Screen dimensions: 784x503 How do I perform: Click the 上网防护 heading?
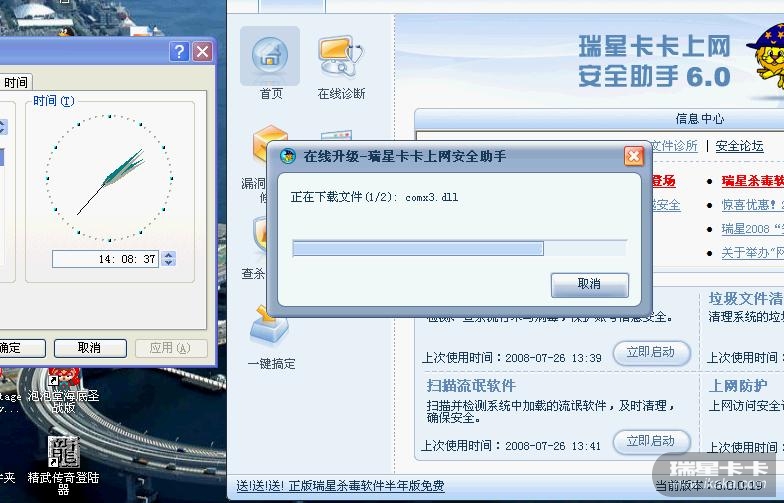tap(738, 386)
